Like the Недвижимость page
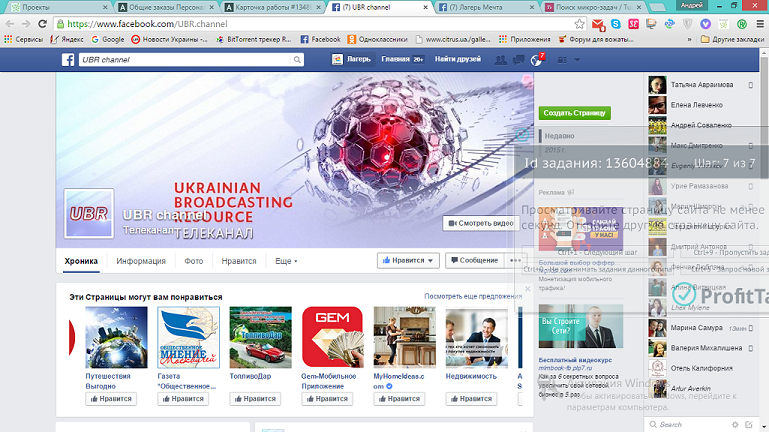Viewport: 769px width, 432px height. click(471, 399)
